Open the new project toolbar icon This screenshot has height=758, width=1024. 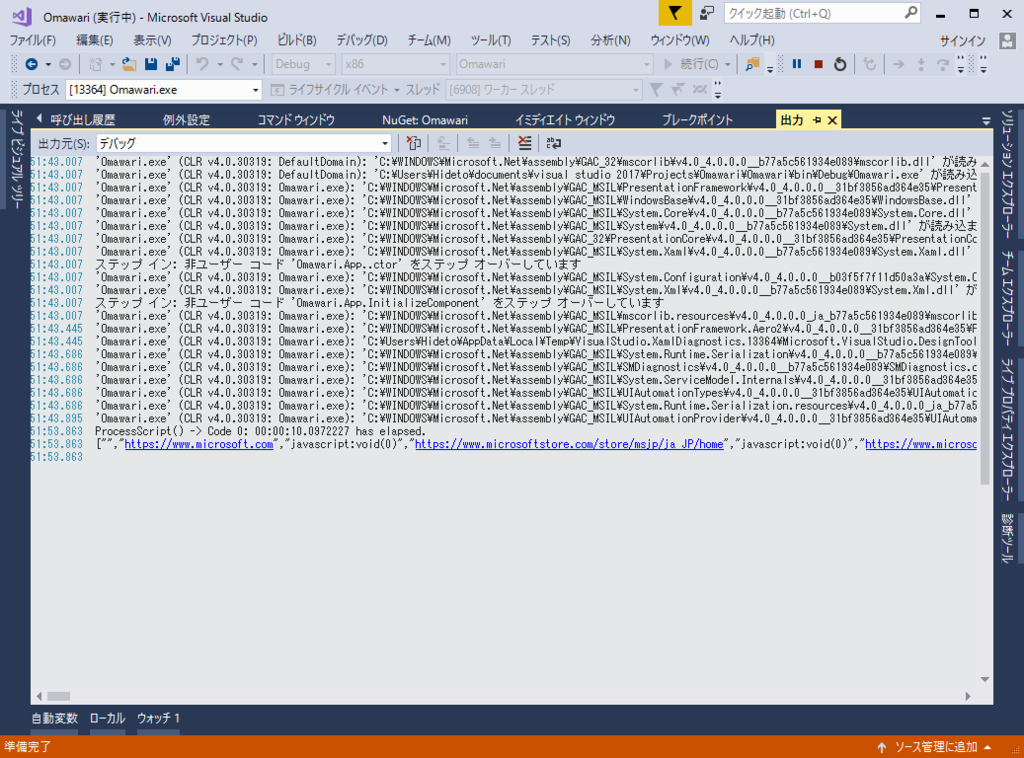95,64
